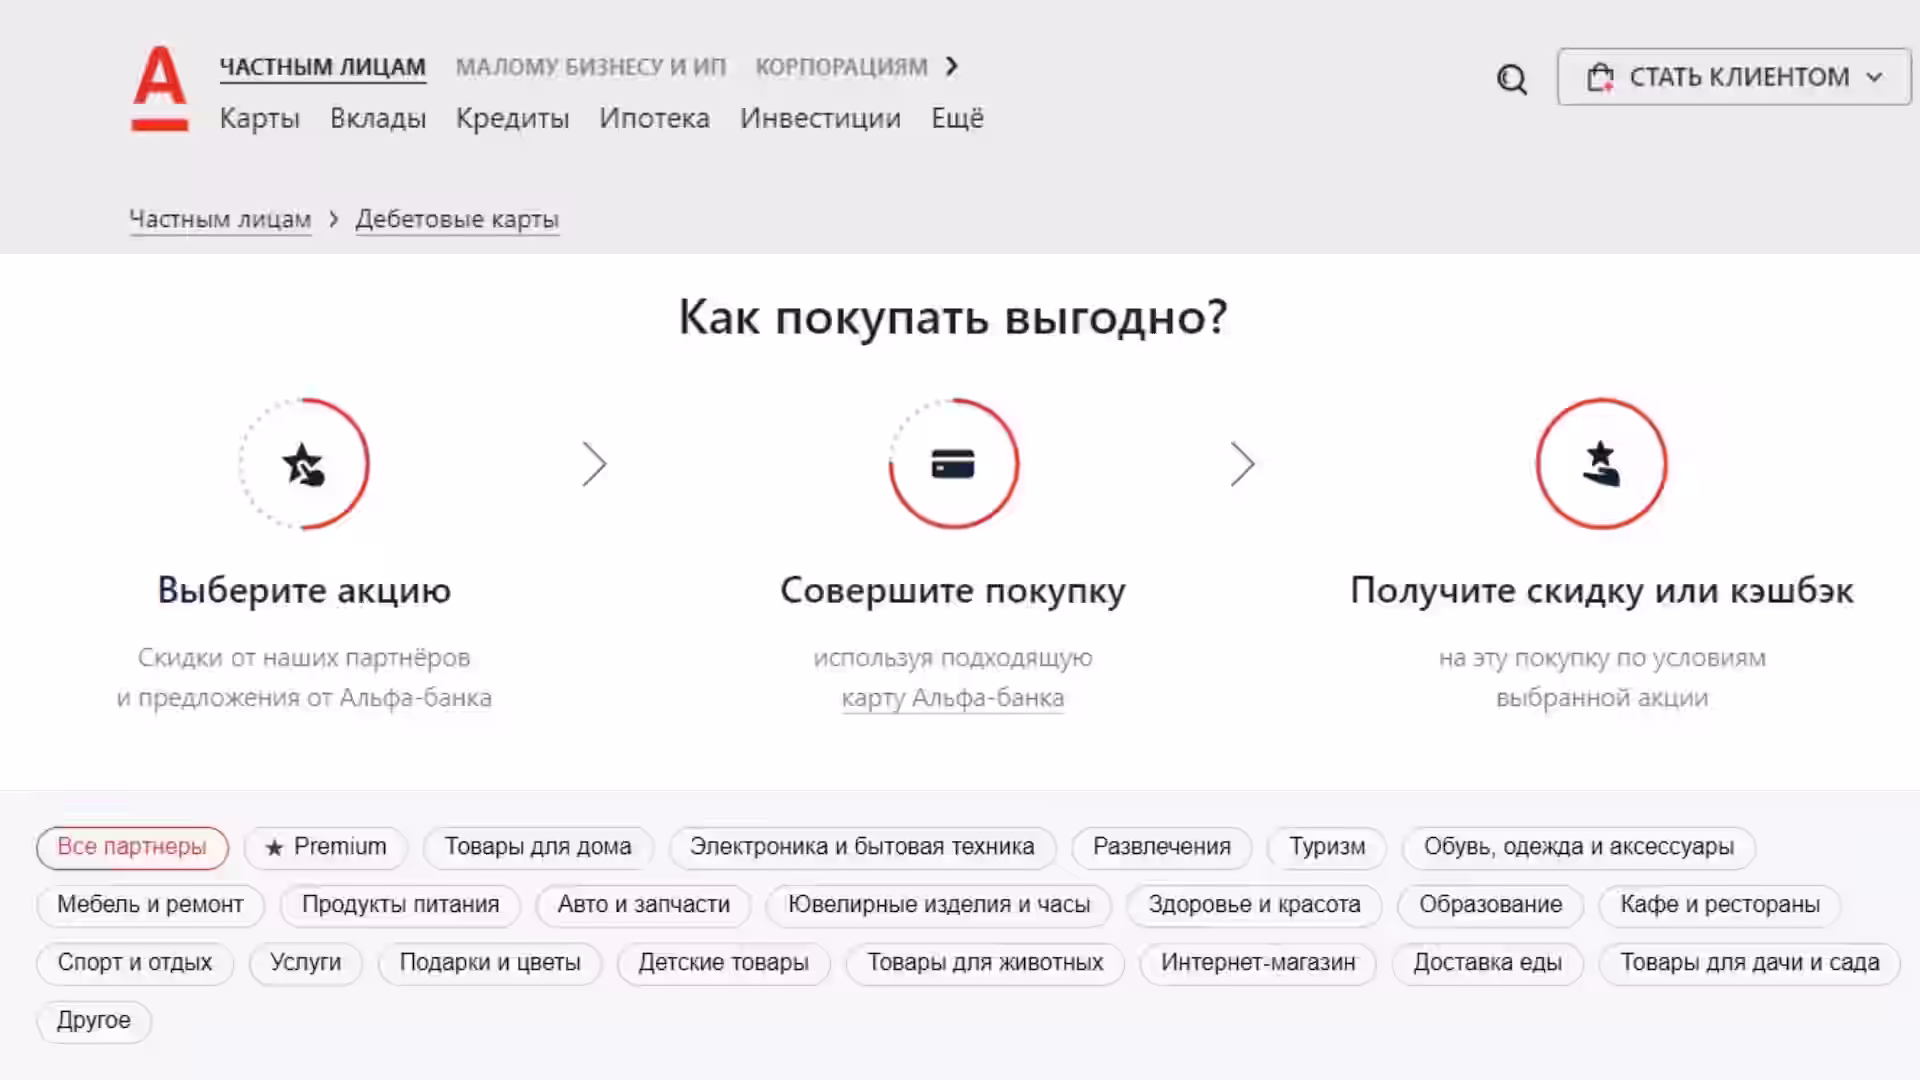Viewport: 1920px width, 1080px height.
Task: Filter by Товары для дома
Action: click(x=538, y=847)
